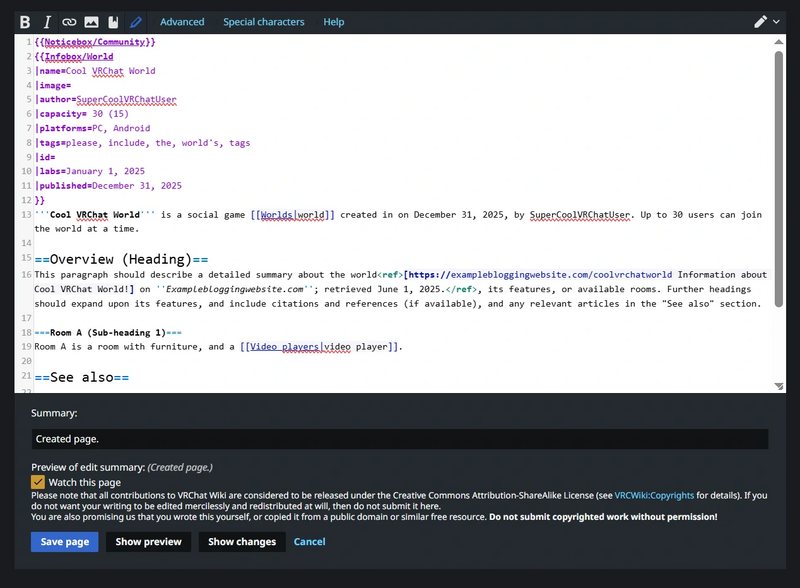This screenshot has height=588, width=800.
Task: Click the Show preview button
Action: 148,542
